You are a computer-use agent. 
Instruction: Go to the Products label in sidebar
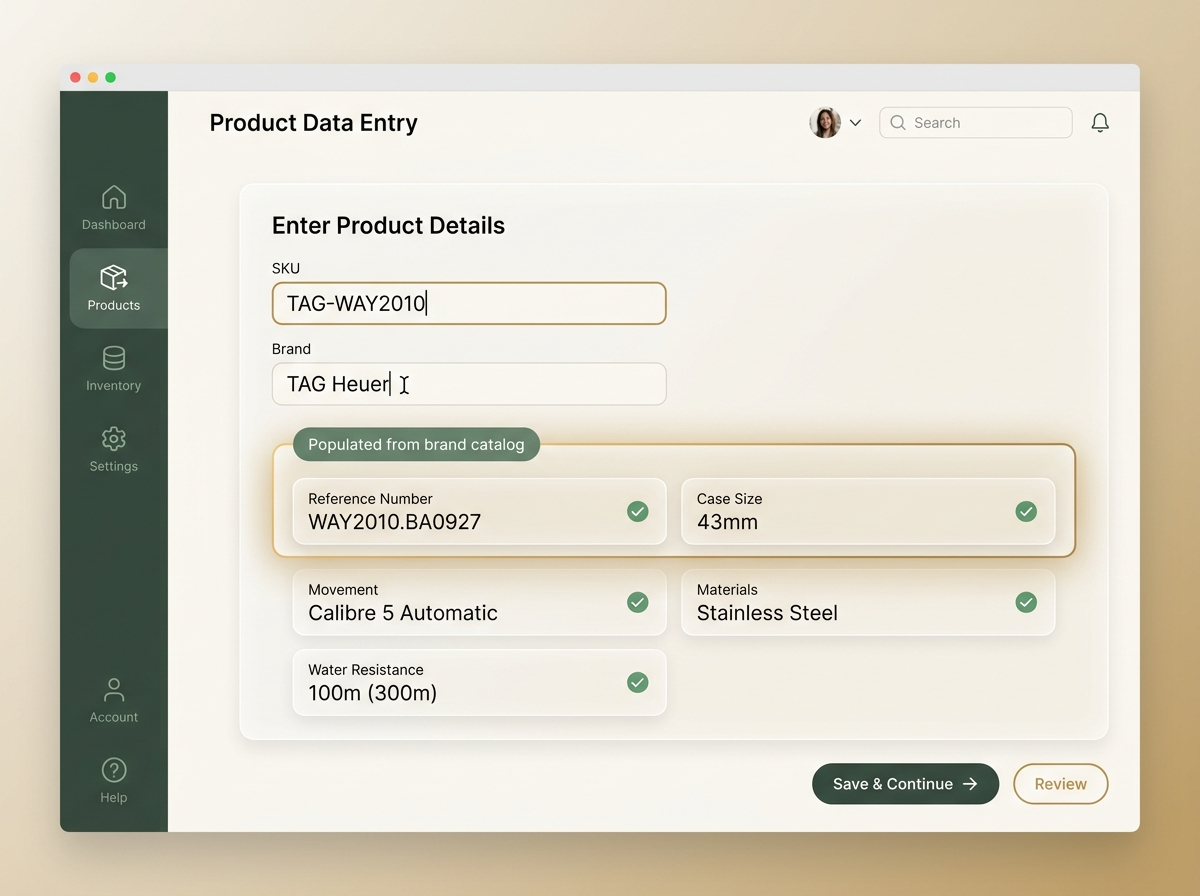coord(114,305)
